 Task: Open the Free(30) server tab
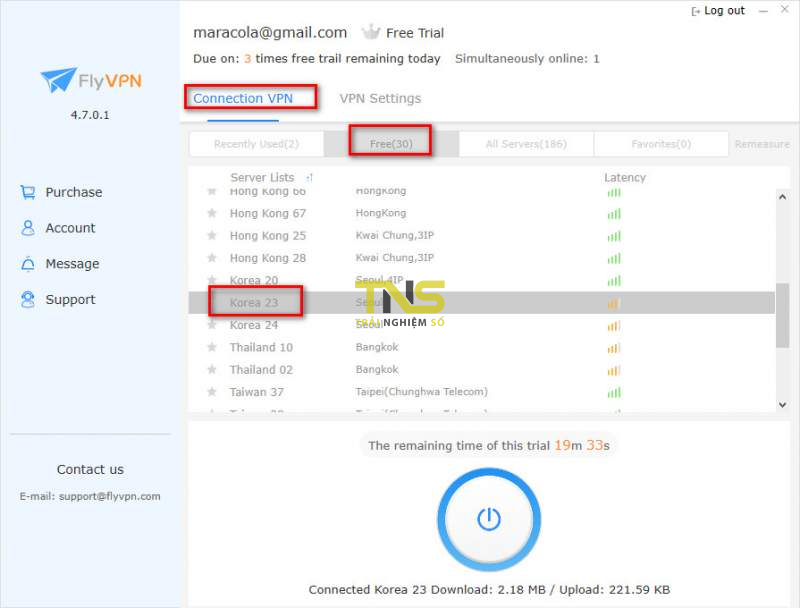click(x=391, y=144)
